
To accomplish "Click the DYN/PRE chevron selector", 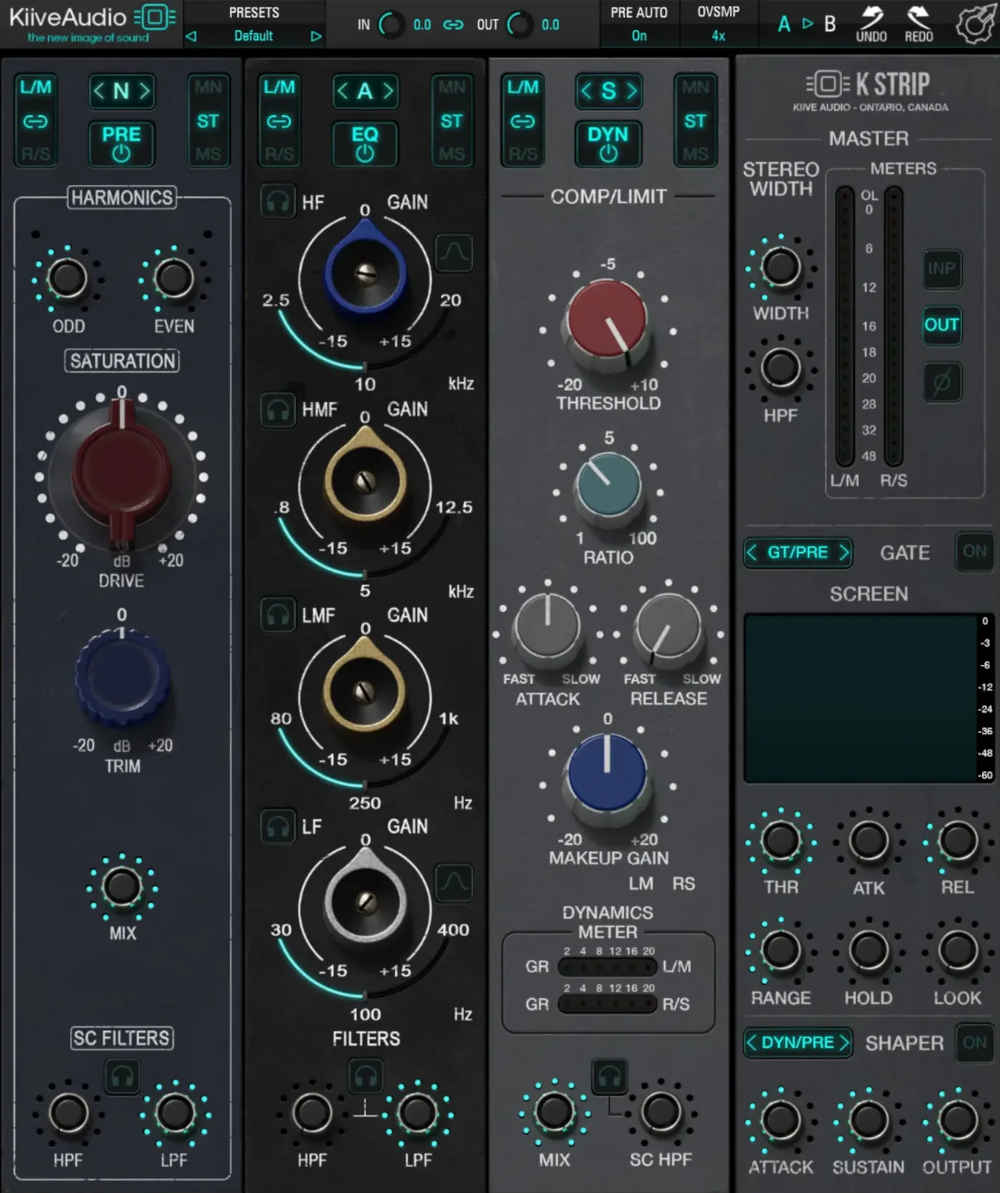I will (x=797, y=1042).
